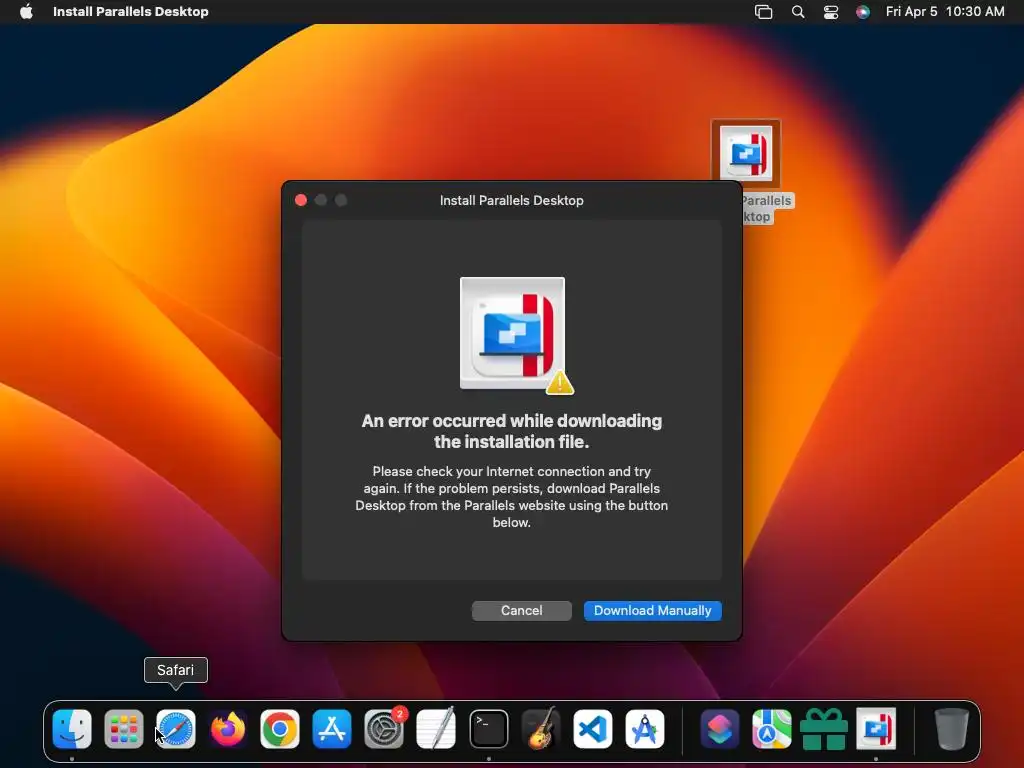Image resolution: width=1024 pixels, height=768 pixels.
Task: Open Finder from the dock
Action: pyautogui.click(x=72, y=728)
